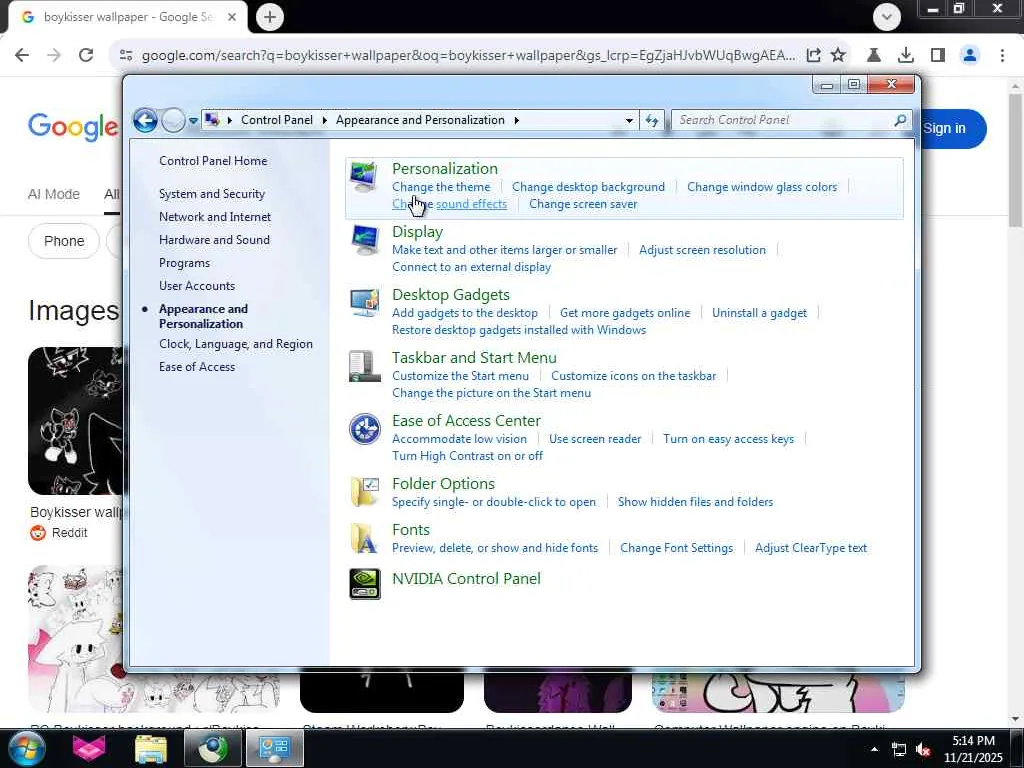1024x768 pixels.
Task: Show hidden tray icons arrow
Action: [x=874, y=749]
